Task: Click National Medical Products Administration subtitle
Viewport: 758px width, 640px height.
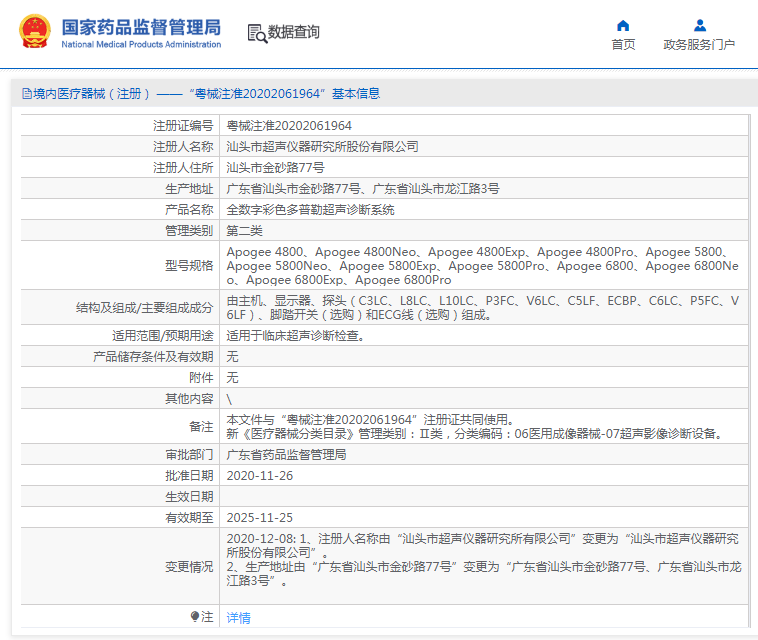Action: (141, 44)
